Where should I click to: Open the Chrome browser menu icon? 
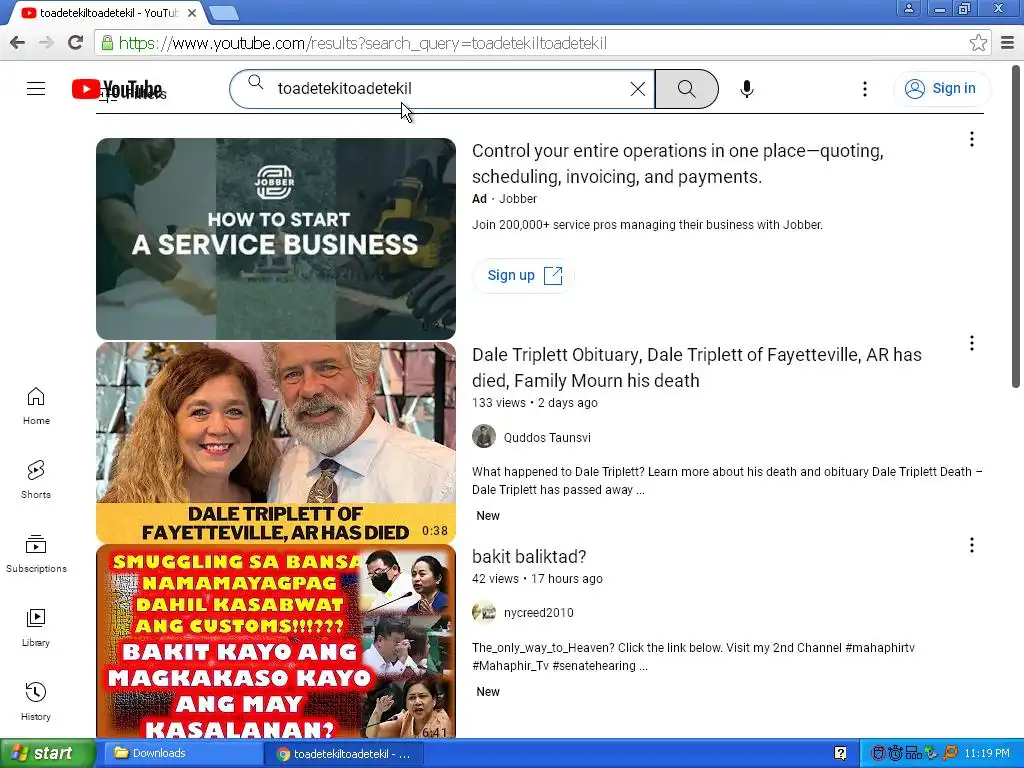click(x=1008, y=43)
